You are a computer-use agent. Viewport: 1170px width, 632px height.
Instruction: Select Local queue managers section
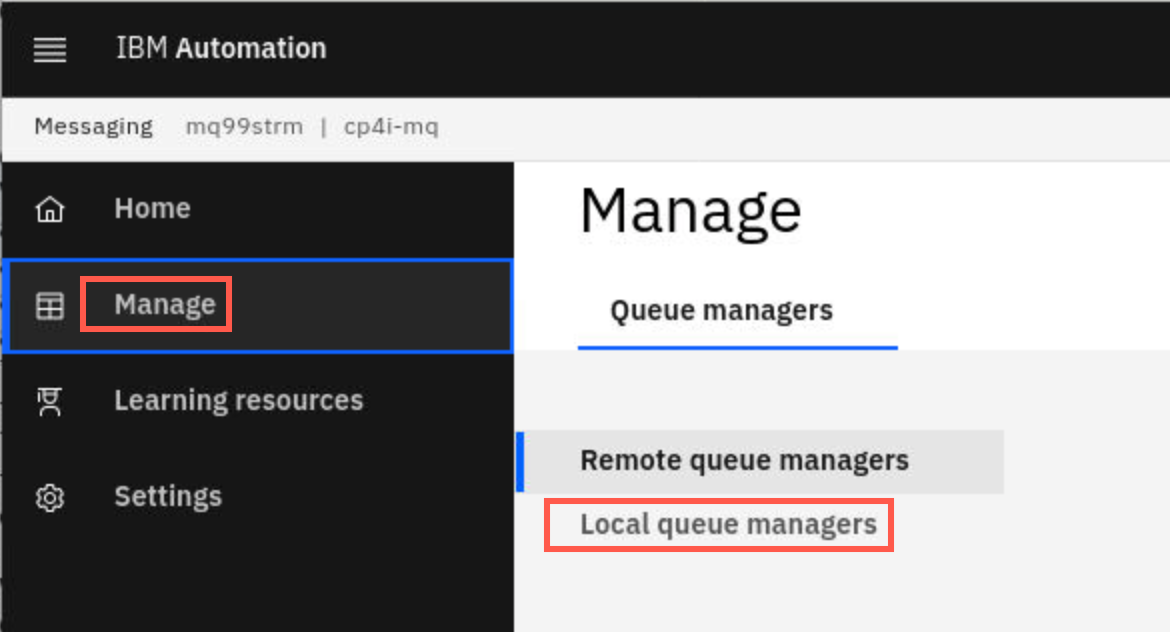coord(728,525)
